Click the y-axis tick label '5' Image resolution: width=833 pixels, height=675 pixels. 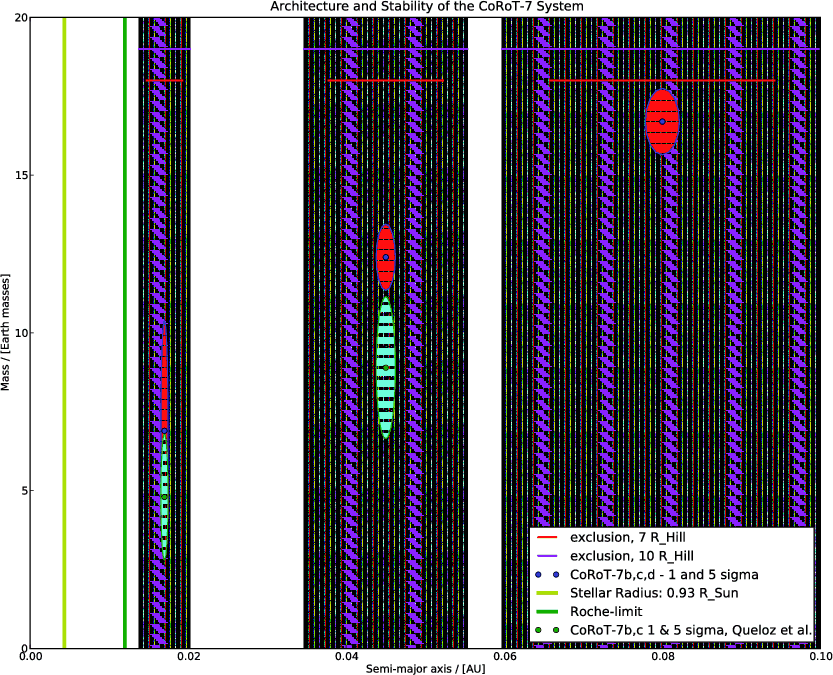click(24, 491)
